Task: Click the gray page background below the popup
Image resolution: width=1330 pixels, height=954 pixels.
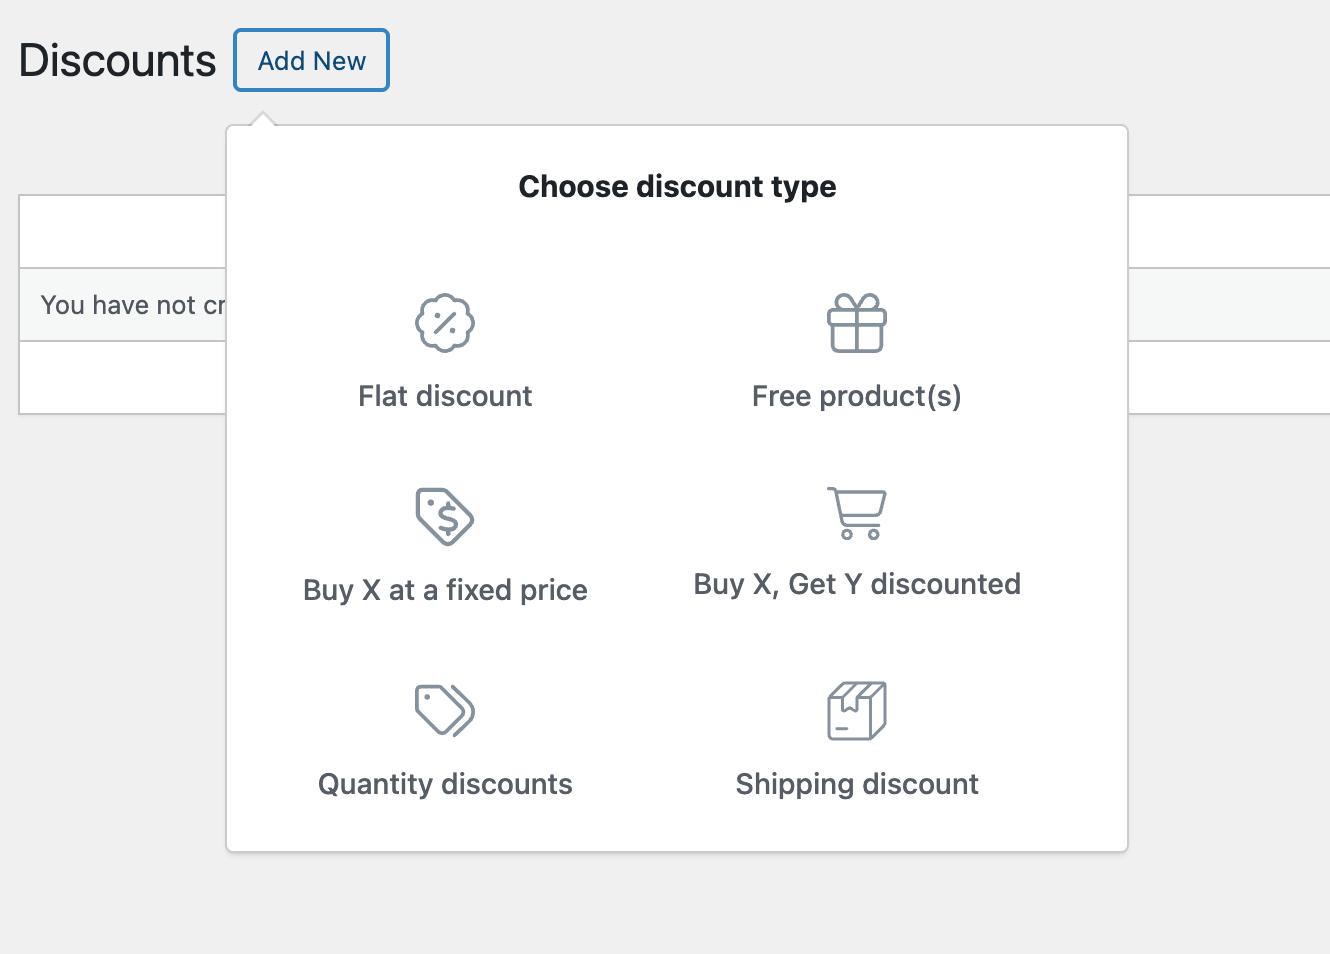Action: pyautogui.click(x=677, y=903)
